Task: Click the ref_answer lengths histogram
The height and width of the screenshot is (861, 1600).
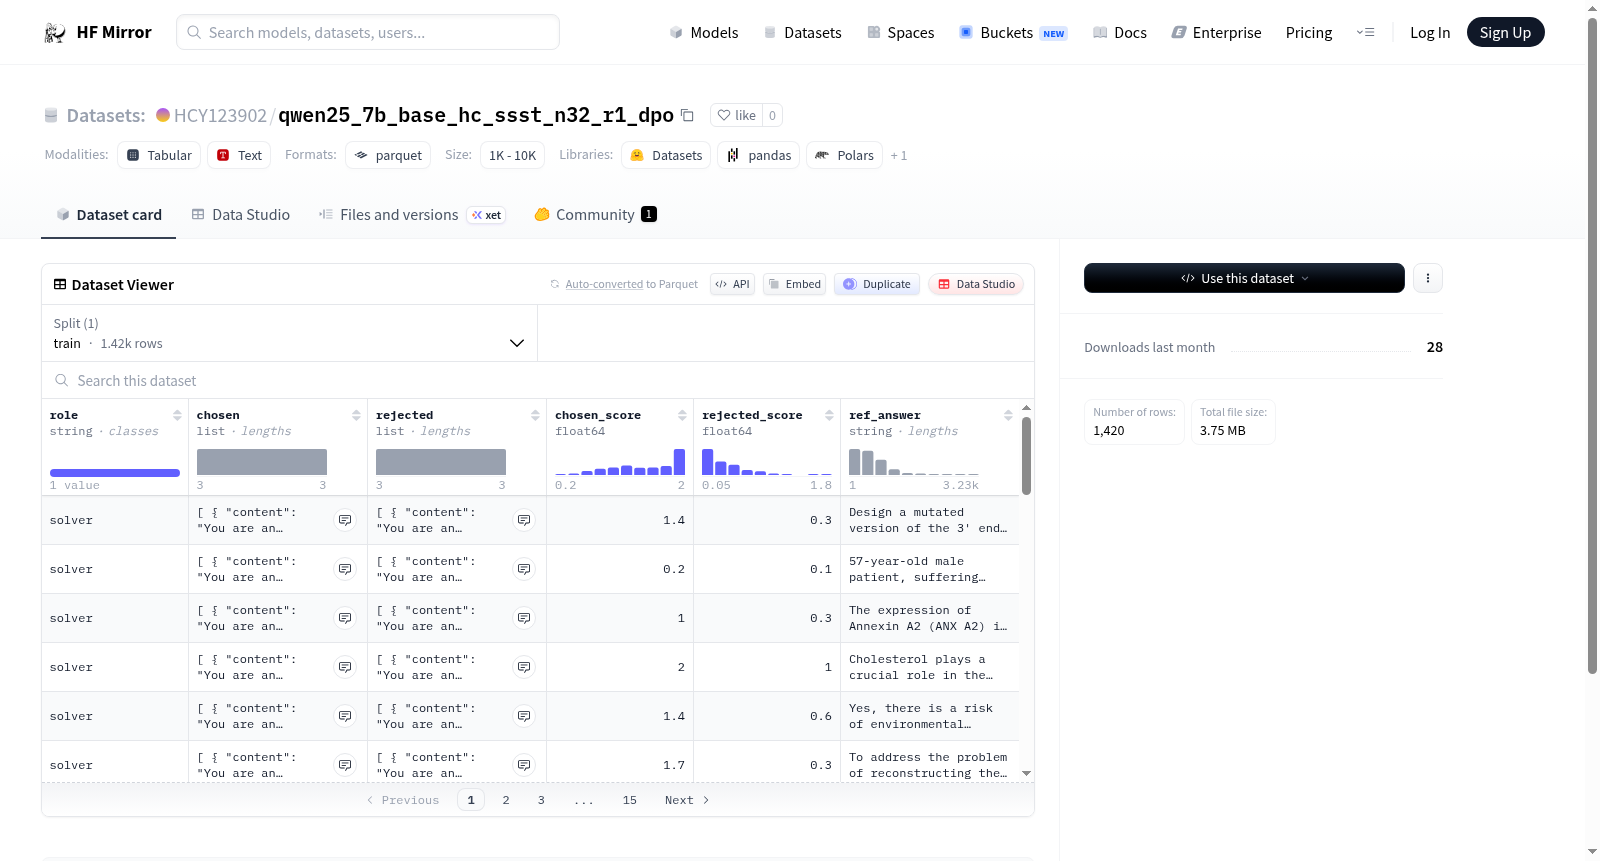Action: coord(914,462)
